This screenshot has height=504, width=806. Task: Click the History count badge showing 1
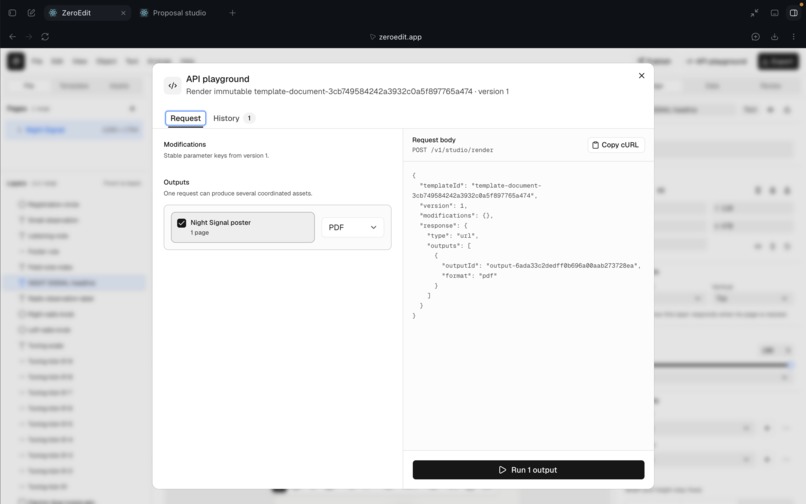tap(249, 118)
